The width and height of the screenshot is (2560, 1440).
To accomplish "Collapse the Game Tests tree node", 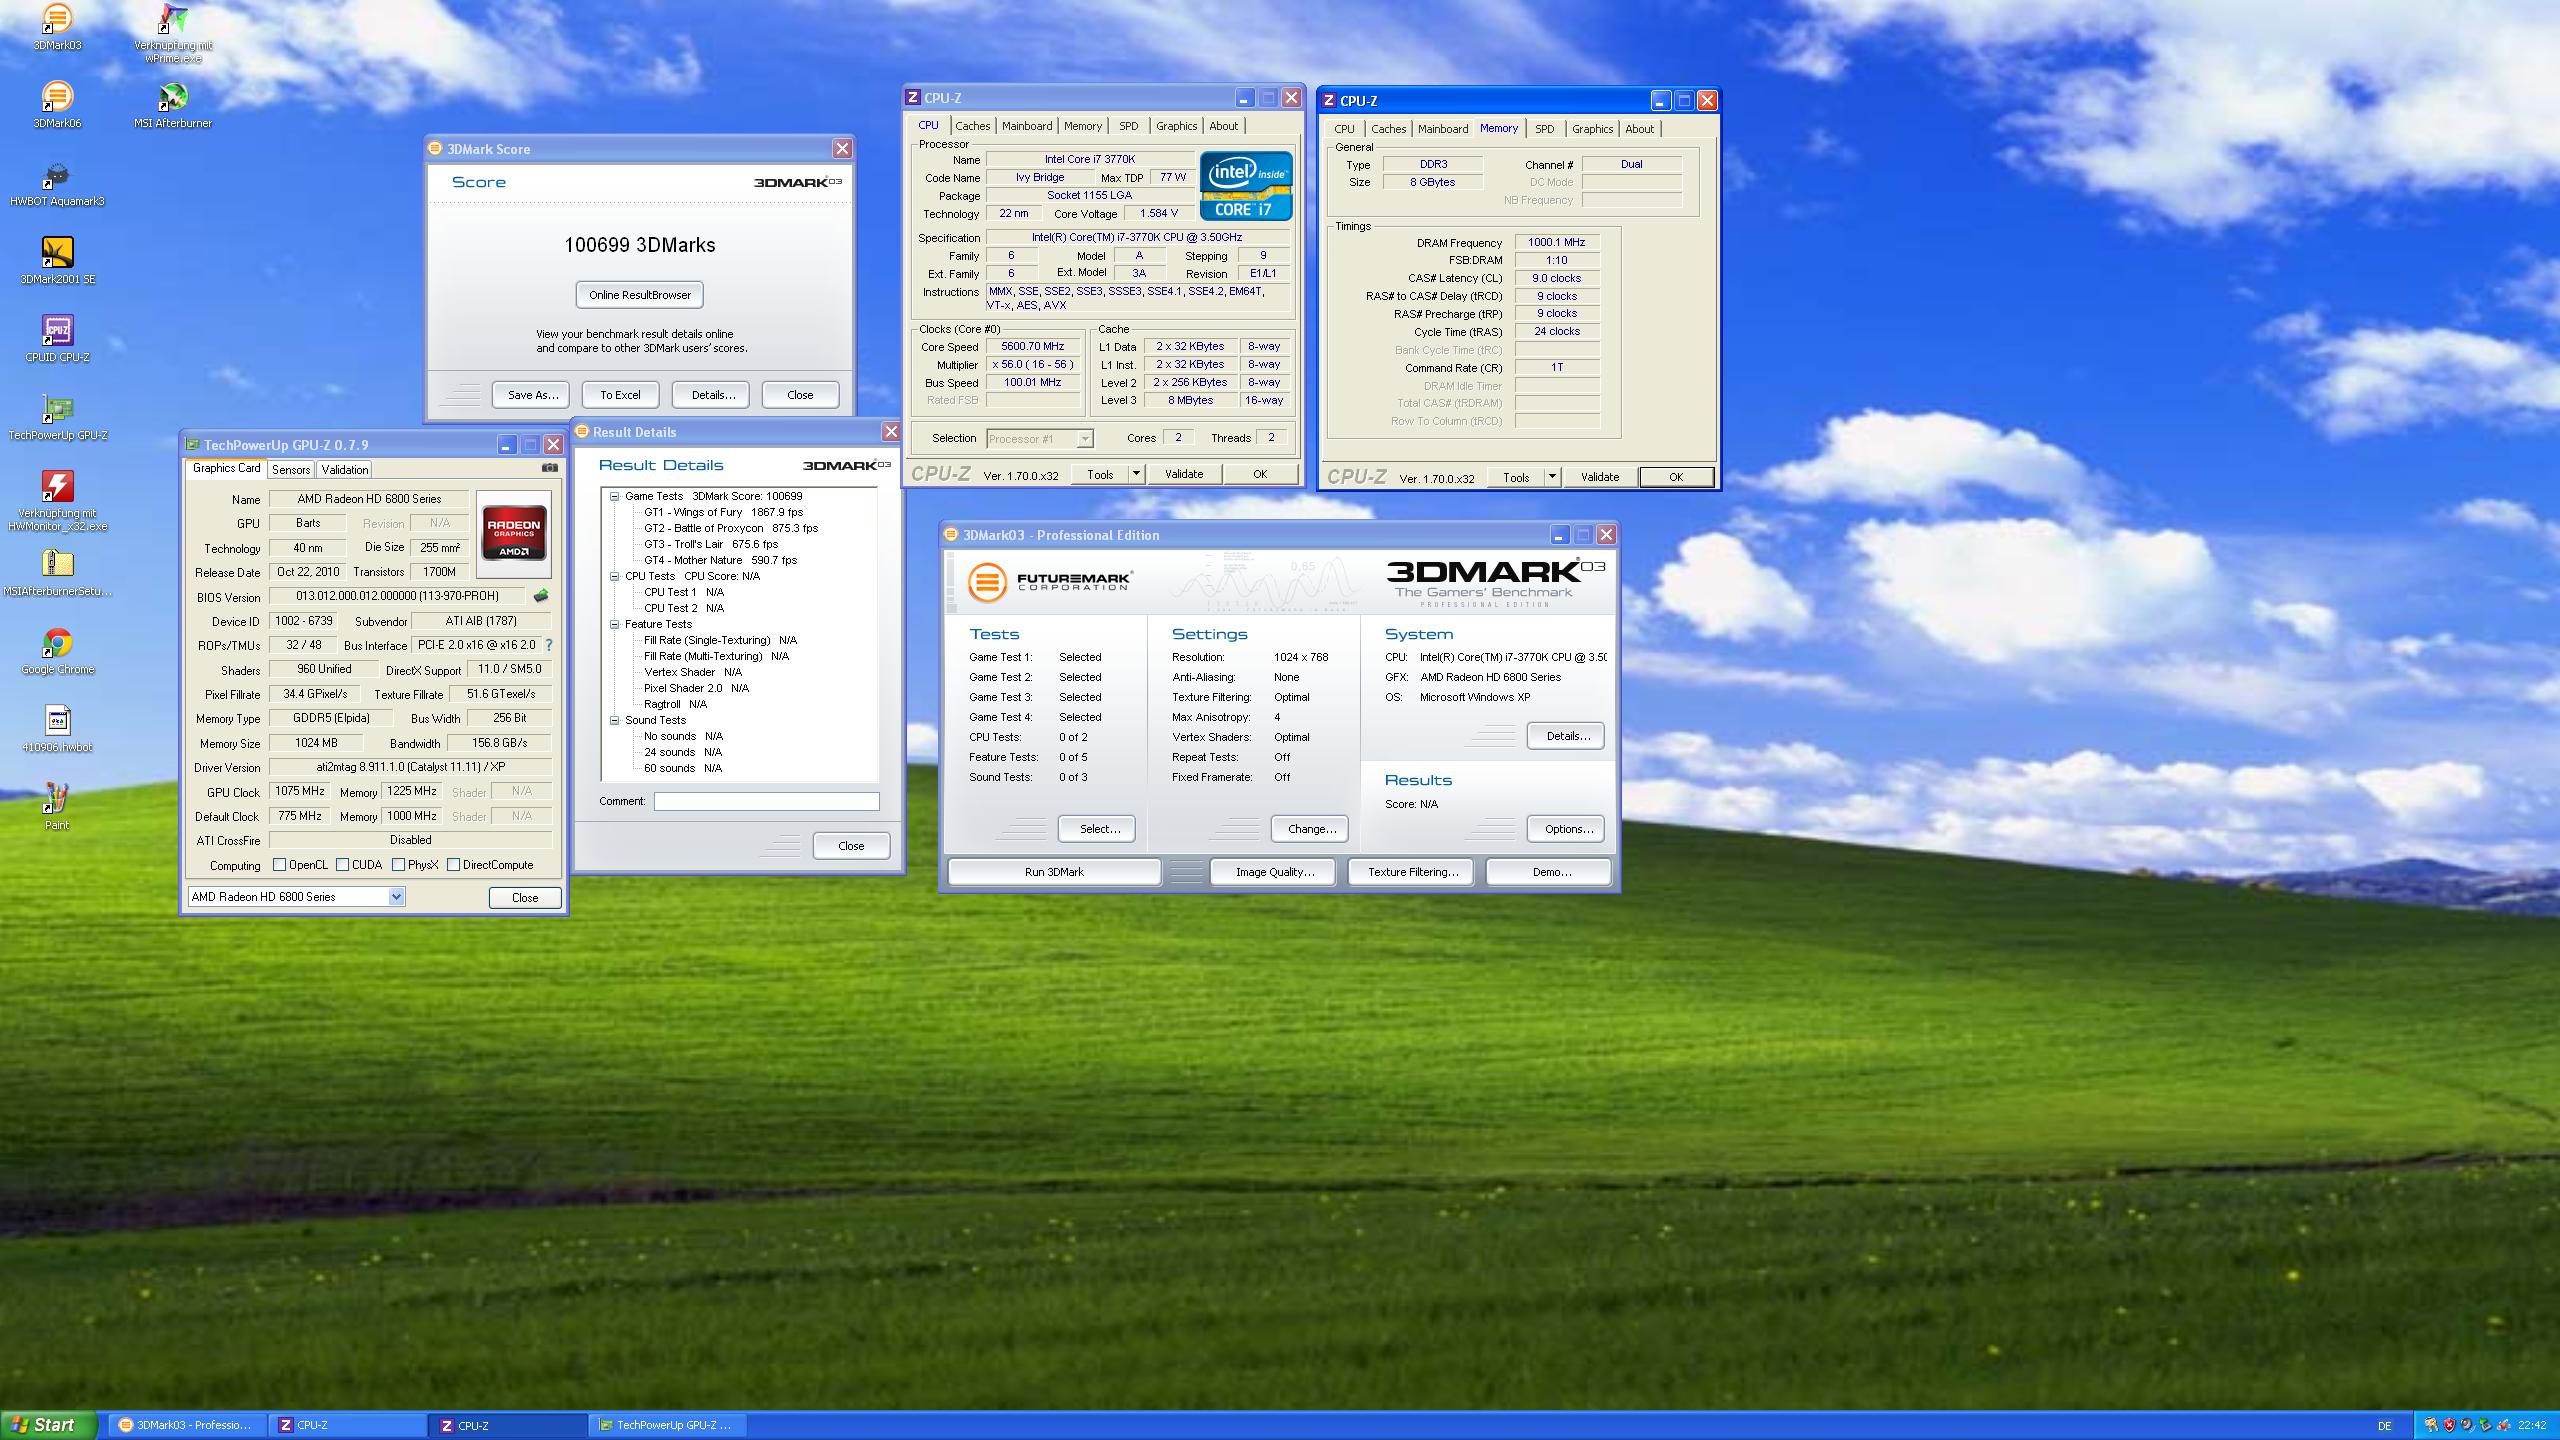I will 615,496.
